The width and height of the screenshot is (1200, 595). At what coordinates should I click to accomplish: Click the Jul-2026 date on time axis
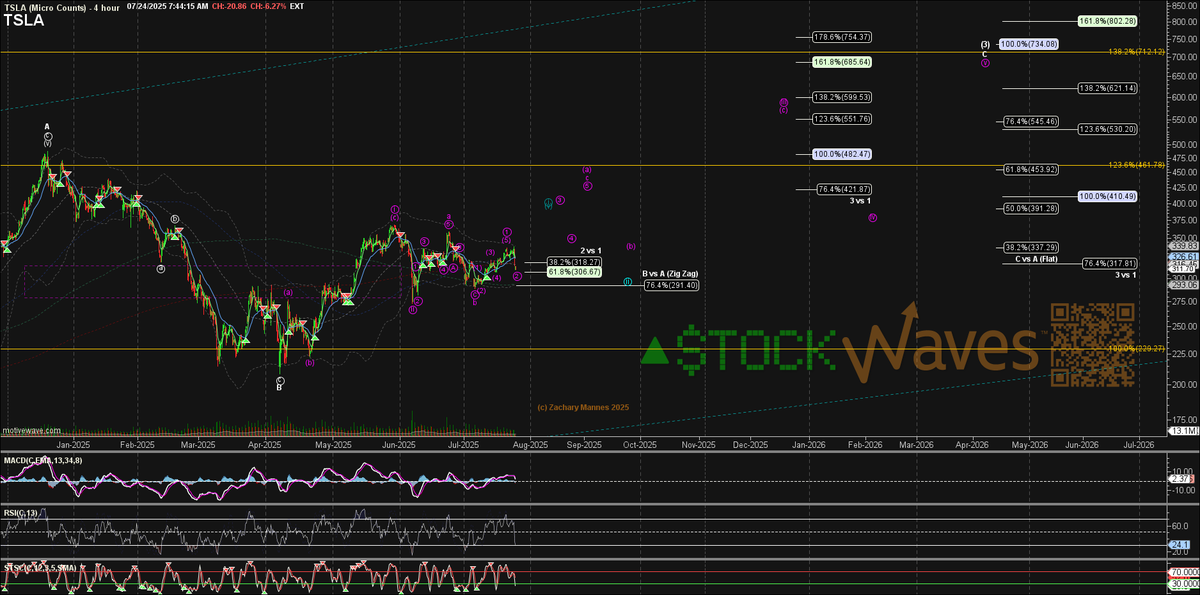pos(1139,444)
